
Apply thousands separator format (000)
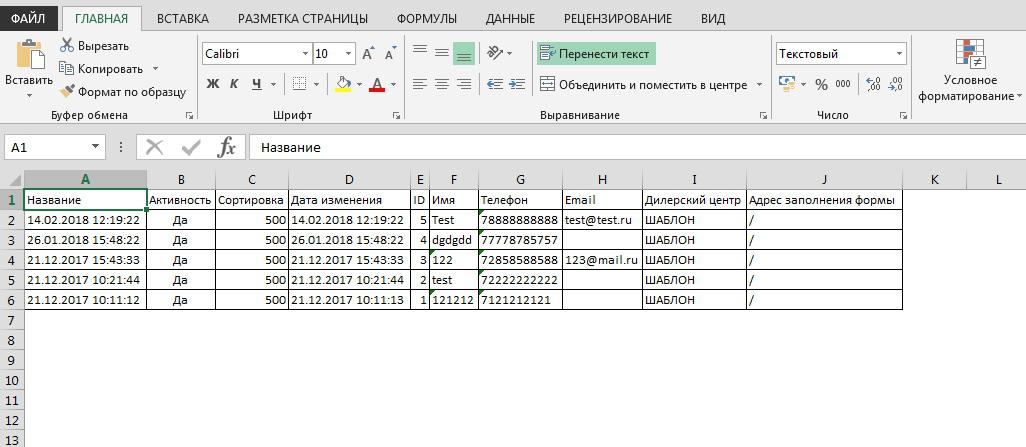point(843,84)
